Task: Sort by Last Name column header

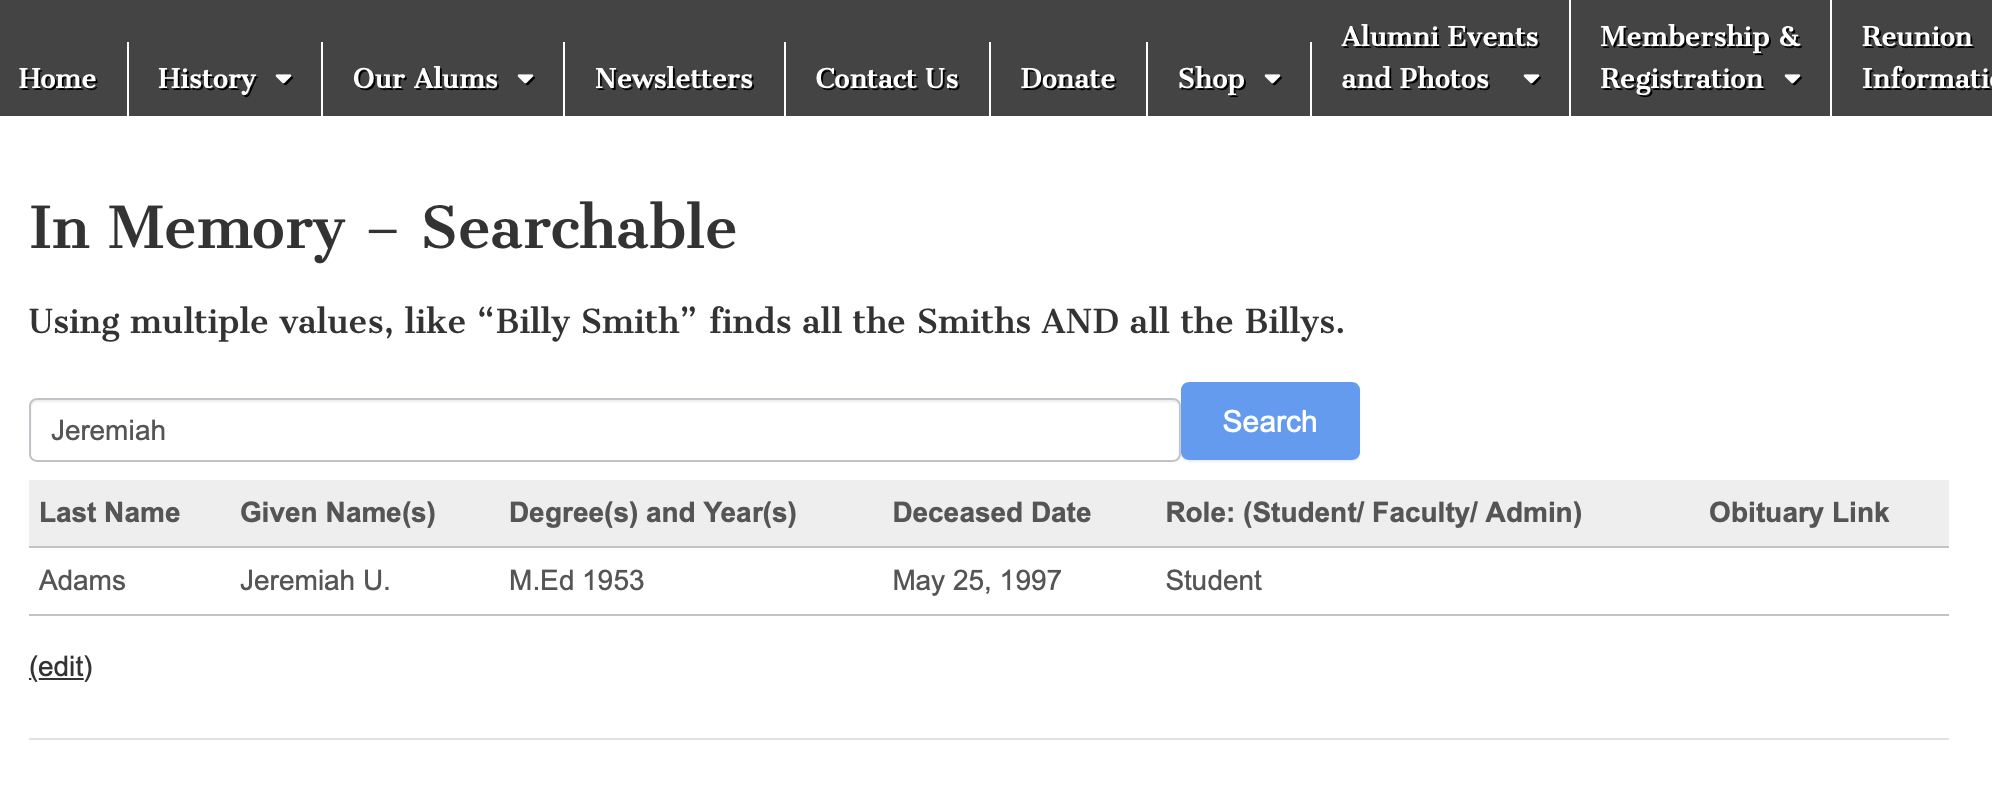Action: click(110, 513)
